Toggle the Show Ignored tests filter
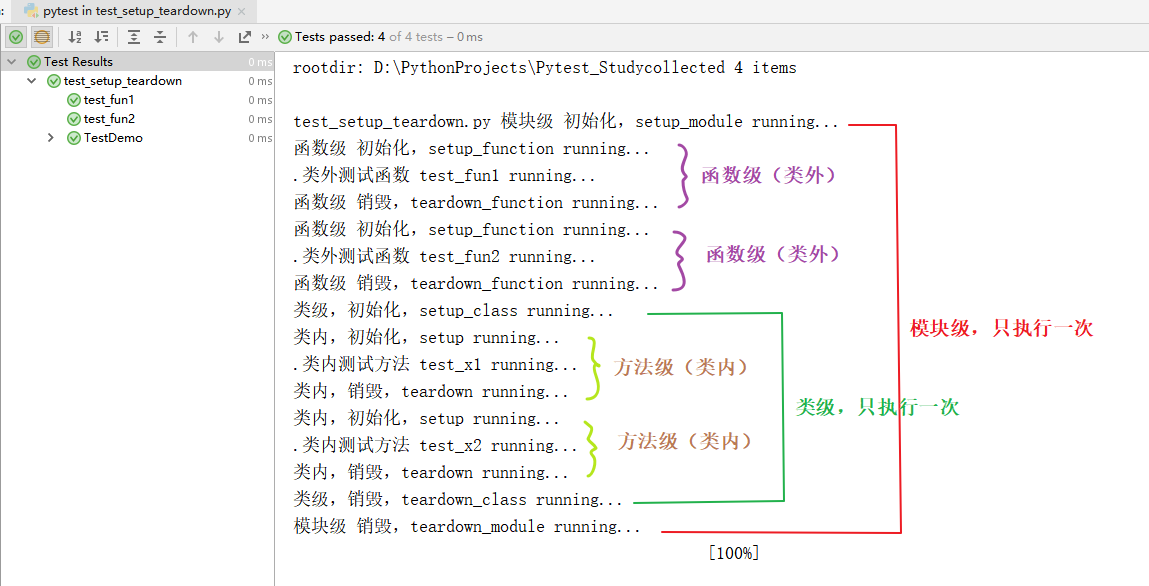Screen dimensions: 1149x586 point(42,37)
